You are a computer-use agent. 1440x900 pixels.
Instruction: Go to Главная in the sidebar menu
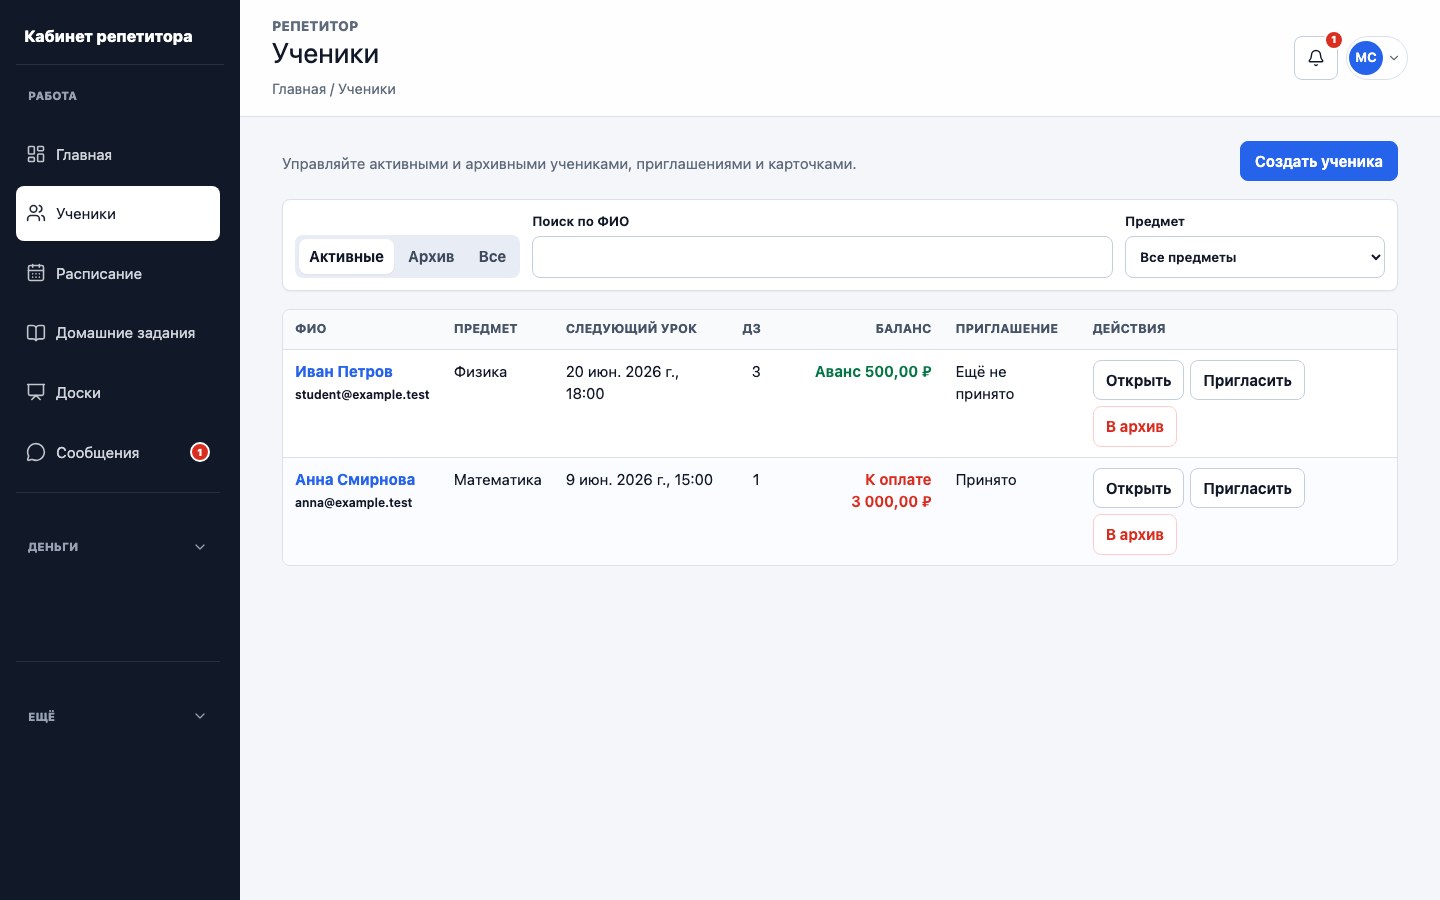118,154
